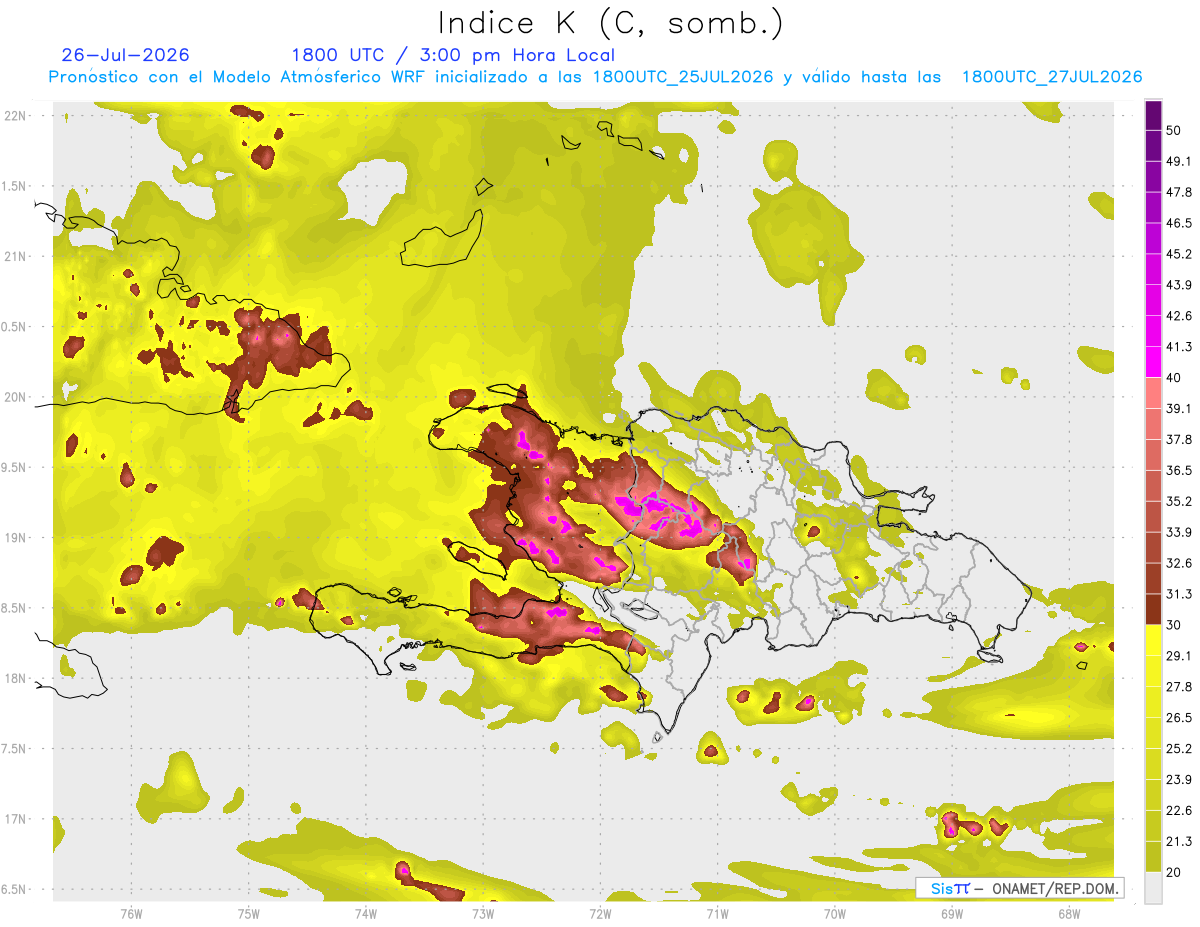Click longitude label '76W'
Image resolution: width=1200 pixels, height=927 pixels.
pyautogui.click(x=131, y=913)
